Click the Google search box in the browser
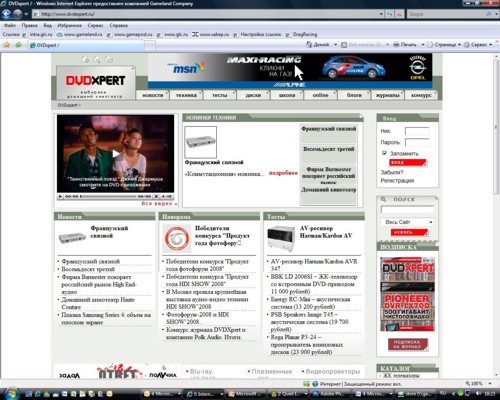This screenshot has height=400, width=500. click(445, 14)
